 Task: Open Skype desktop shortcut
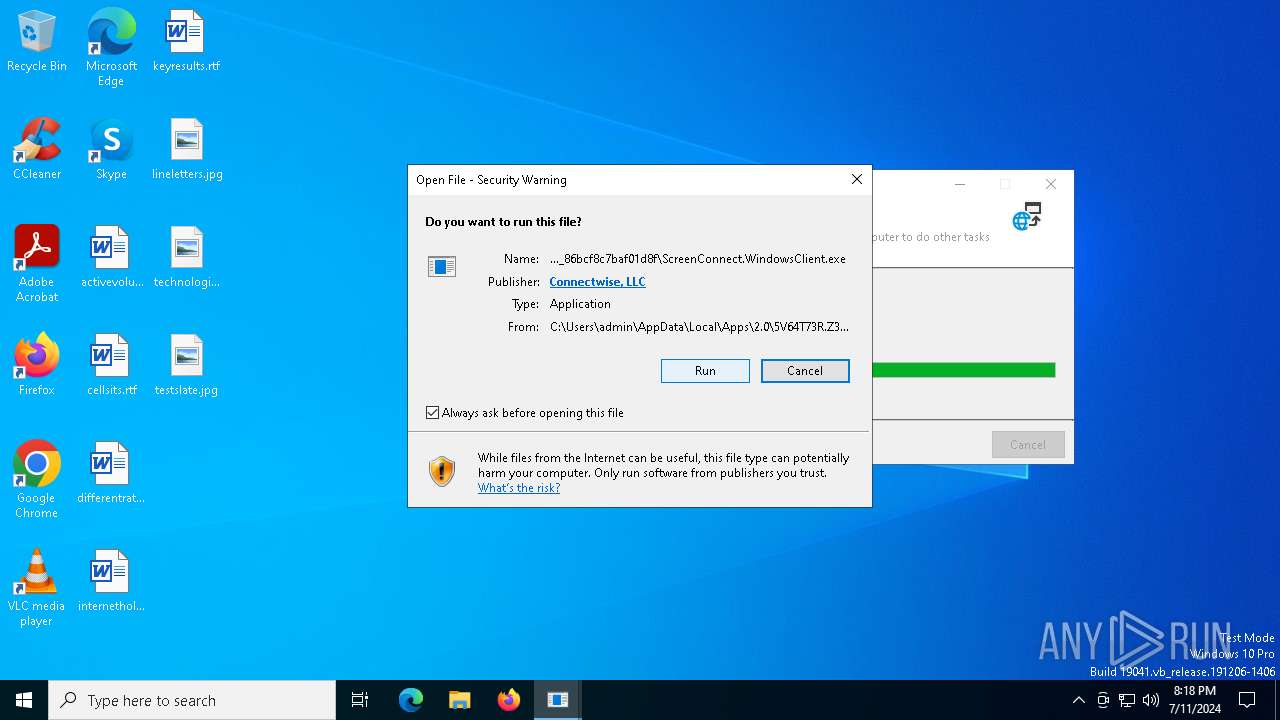click(x=111, y=150)
